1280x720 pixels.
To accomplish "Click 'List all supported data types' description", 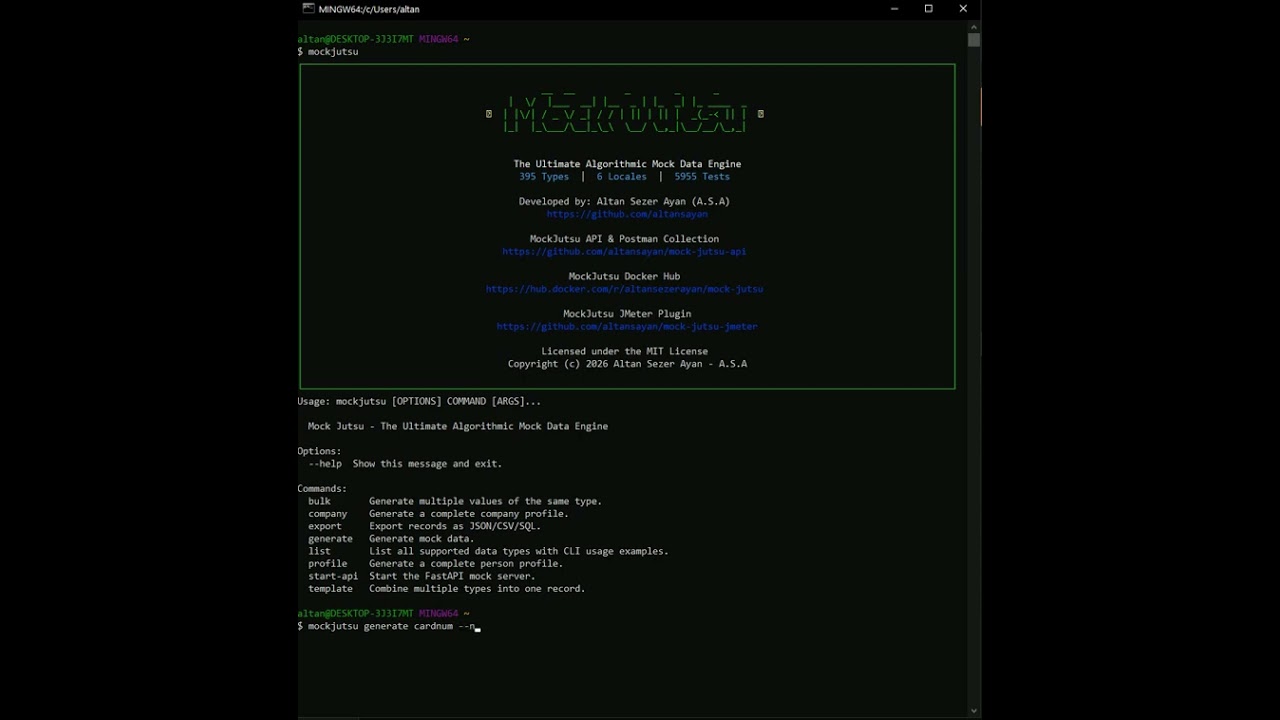I will [x=519, y=551].
